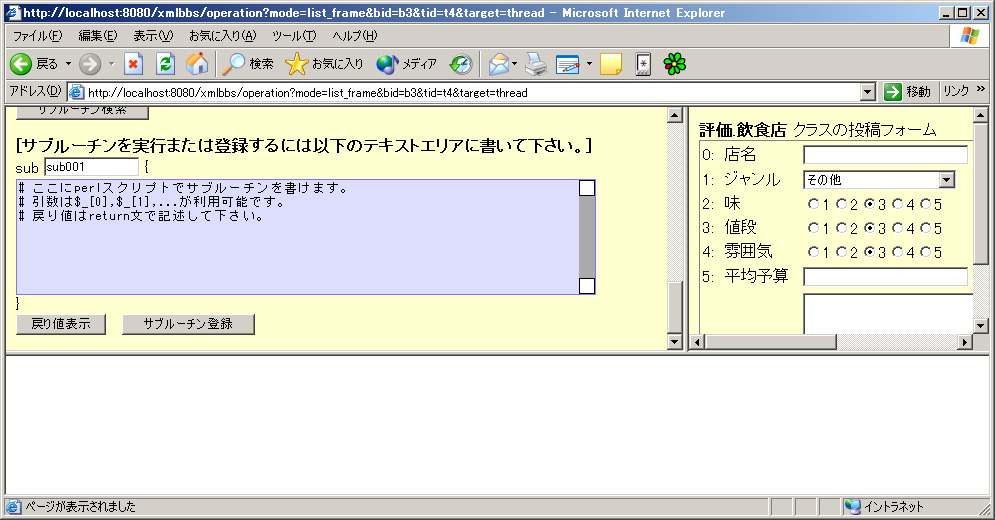Launch the ICQ green flower icon

675,63
